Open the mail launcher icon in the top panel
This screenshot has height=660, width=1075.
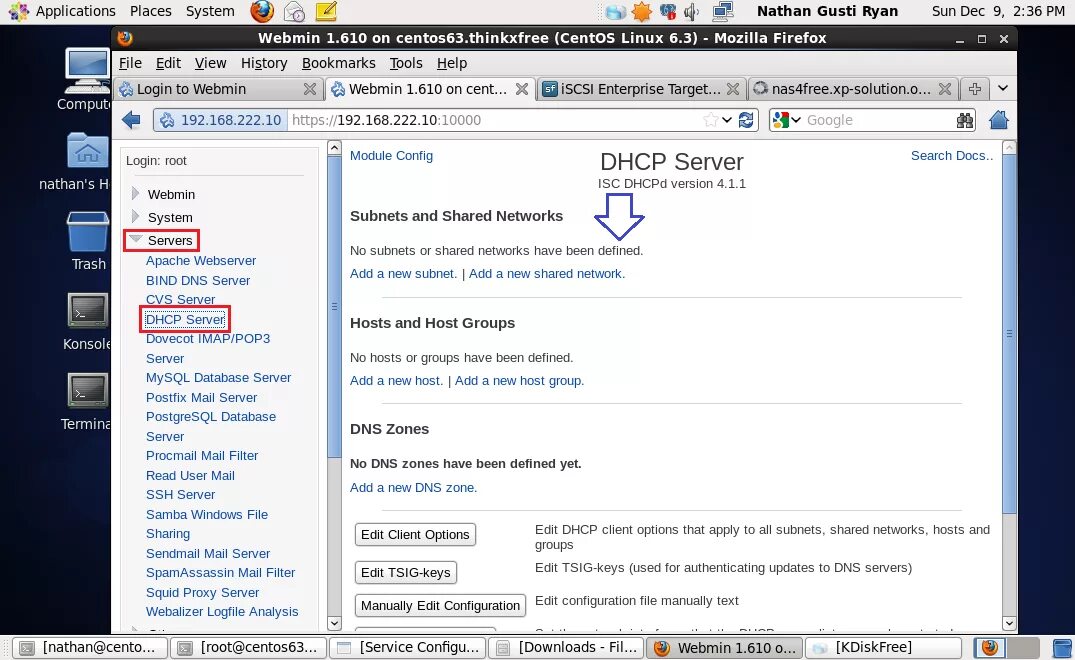294,12
